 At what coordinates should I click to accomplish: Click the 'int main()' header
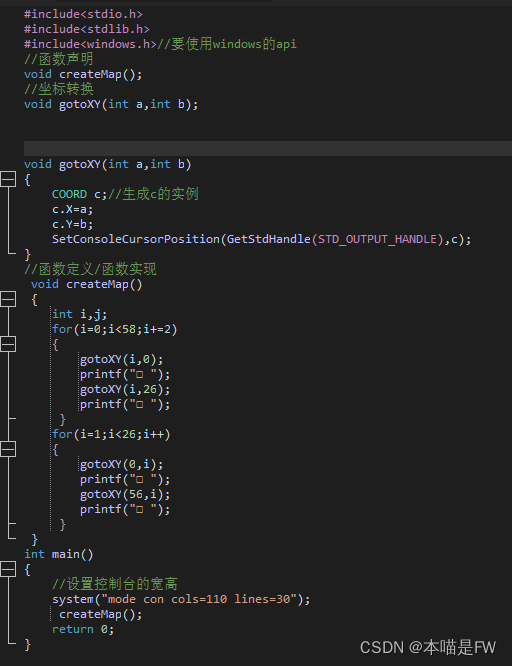coord(59,554)
